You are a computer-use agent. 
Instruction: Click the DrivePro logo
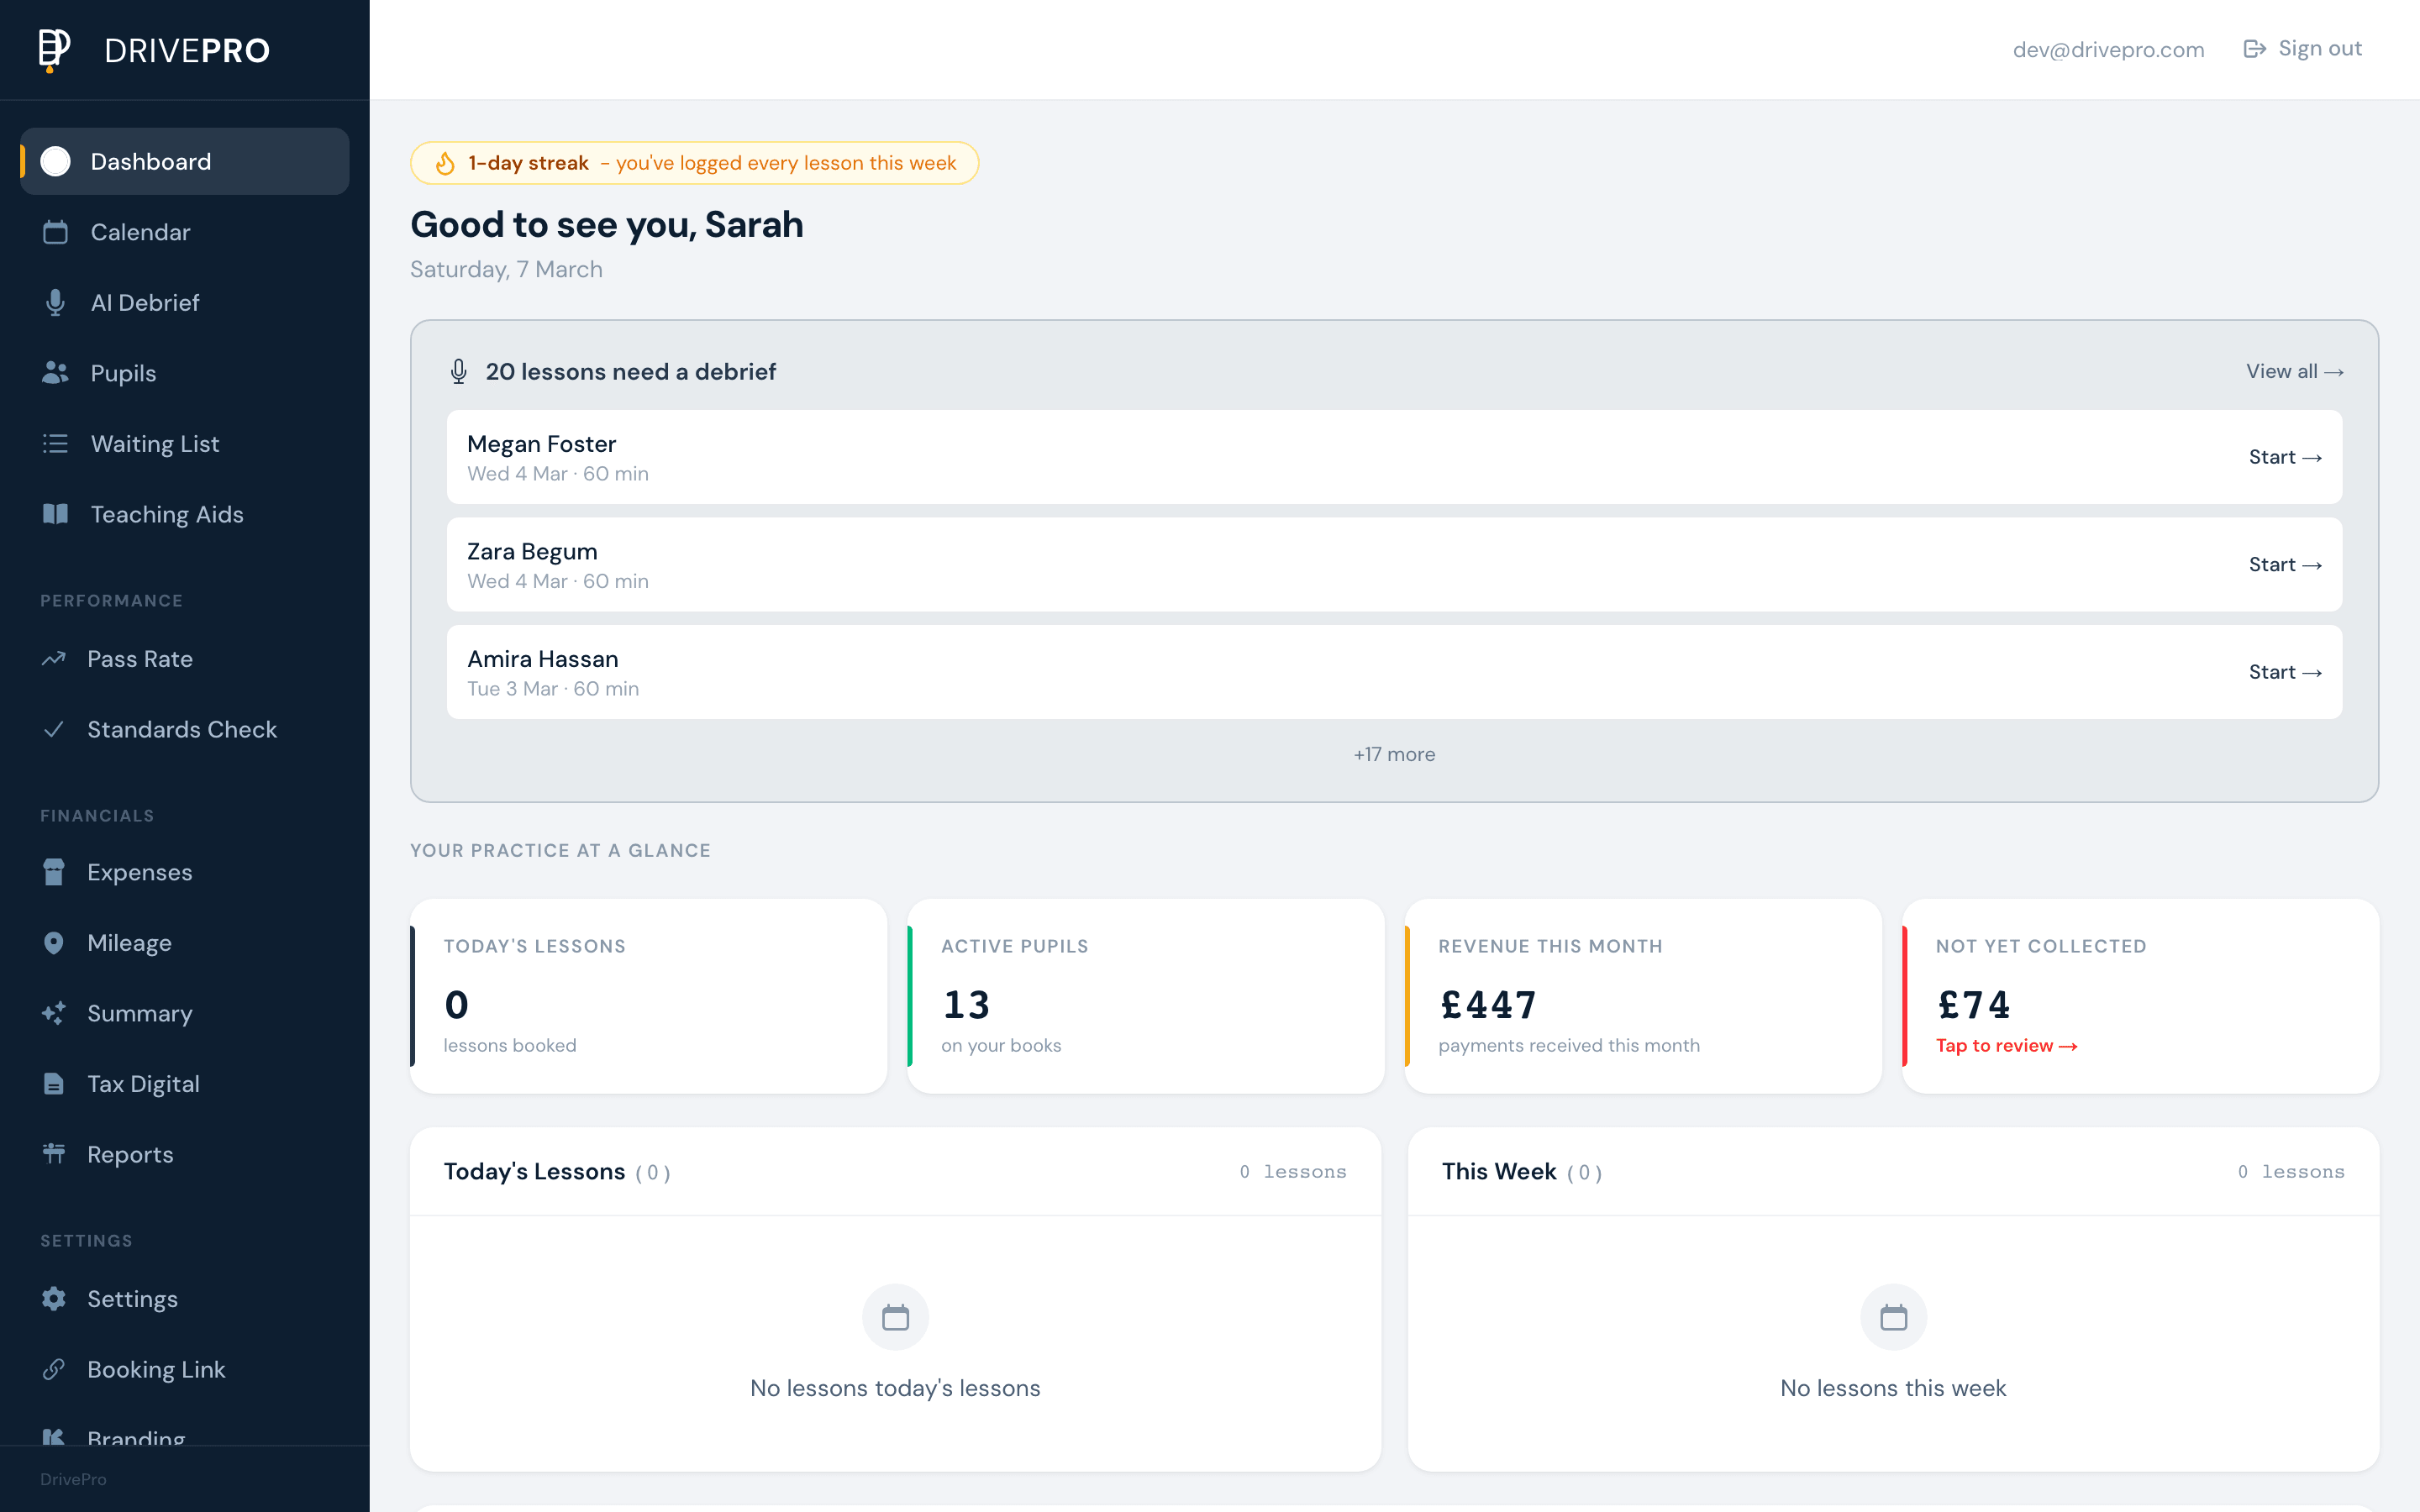pos(150,50)
